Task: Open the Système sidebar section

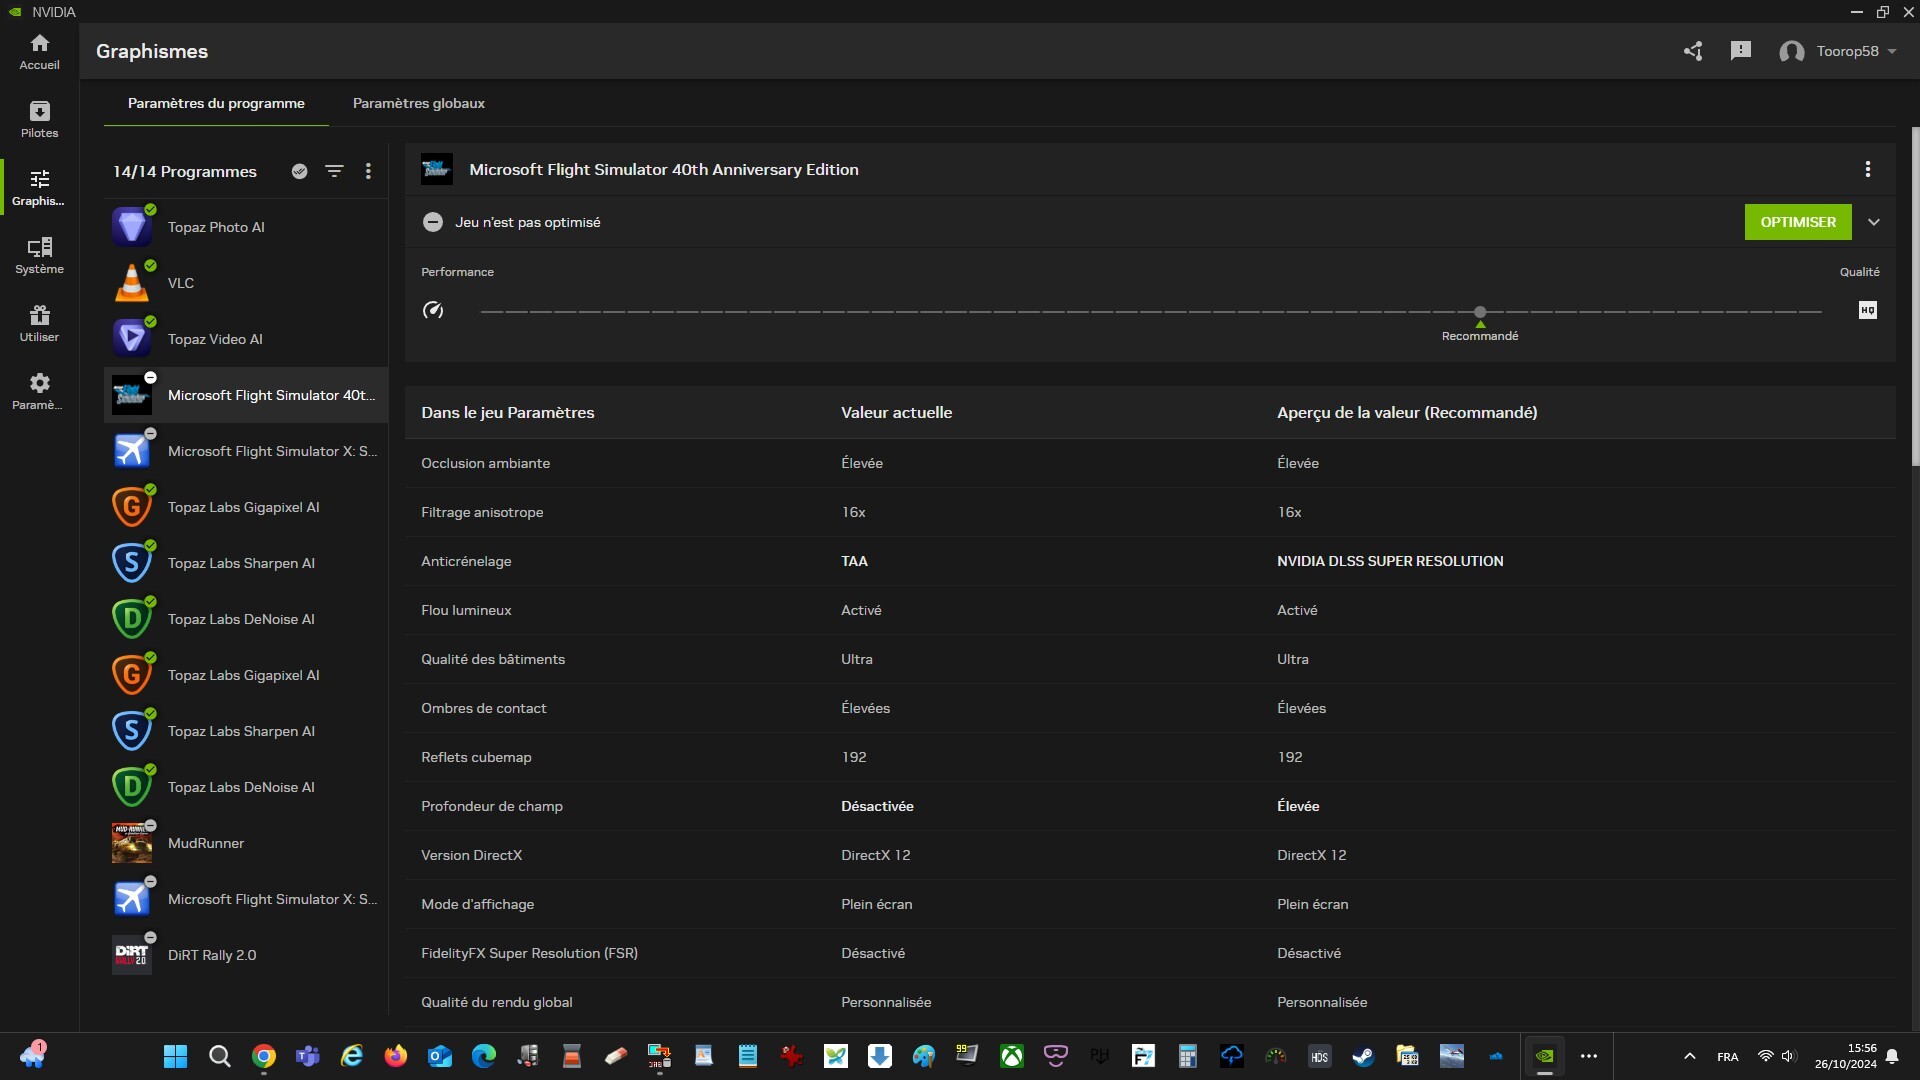Action: [x=39, y=255]
